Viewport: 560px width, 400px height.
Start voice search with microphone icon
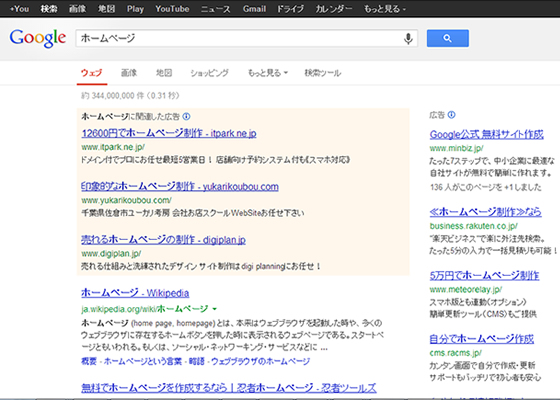click(x=408, y=38)
